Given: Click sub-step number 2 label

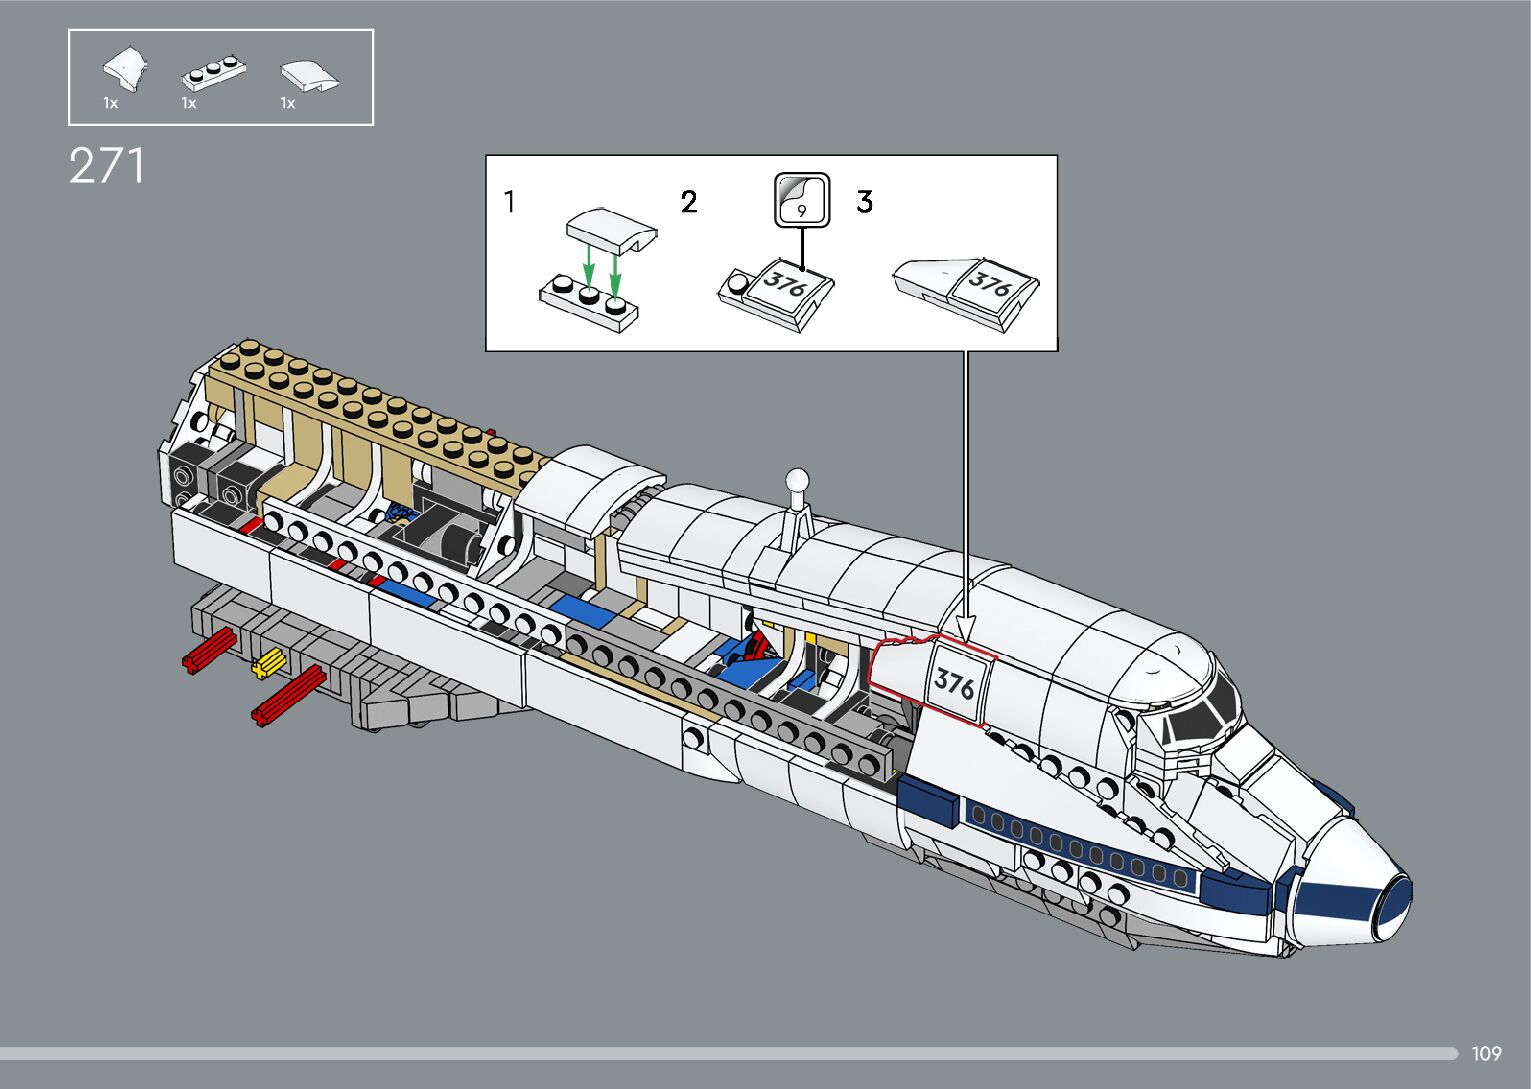Looking at the screenshot, I should pos(689,202).
